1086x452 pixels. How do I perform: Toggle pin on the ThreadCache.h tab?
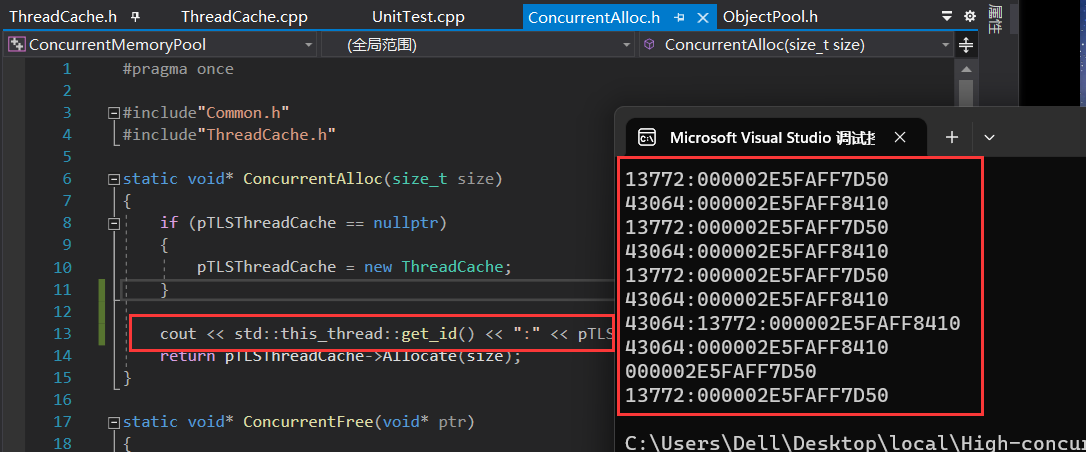(x=136, y=16)
